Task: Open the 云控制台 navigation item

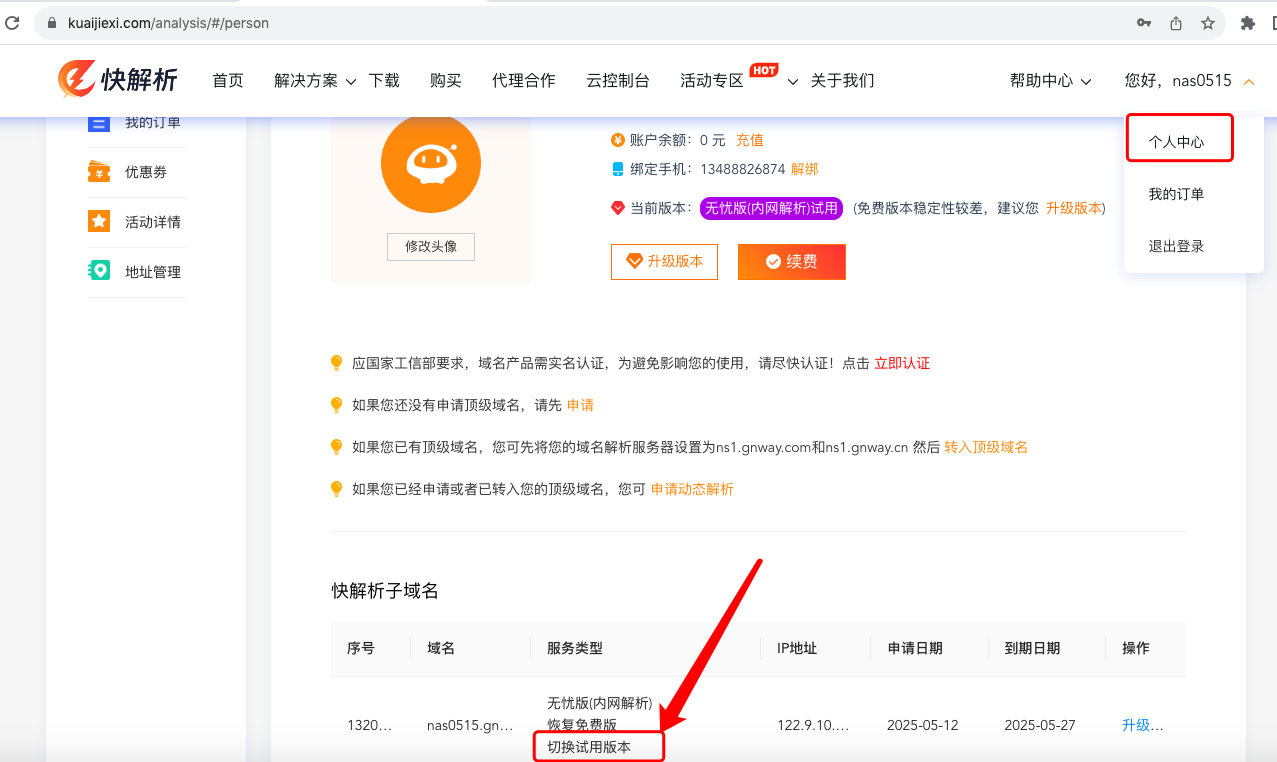Action: pos(618,81)
